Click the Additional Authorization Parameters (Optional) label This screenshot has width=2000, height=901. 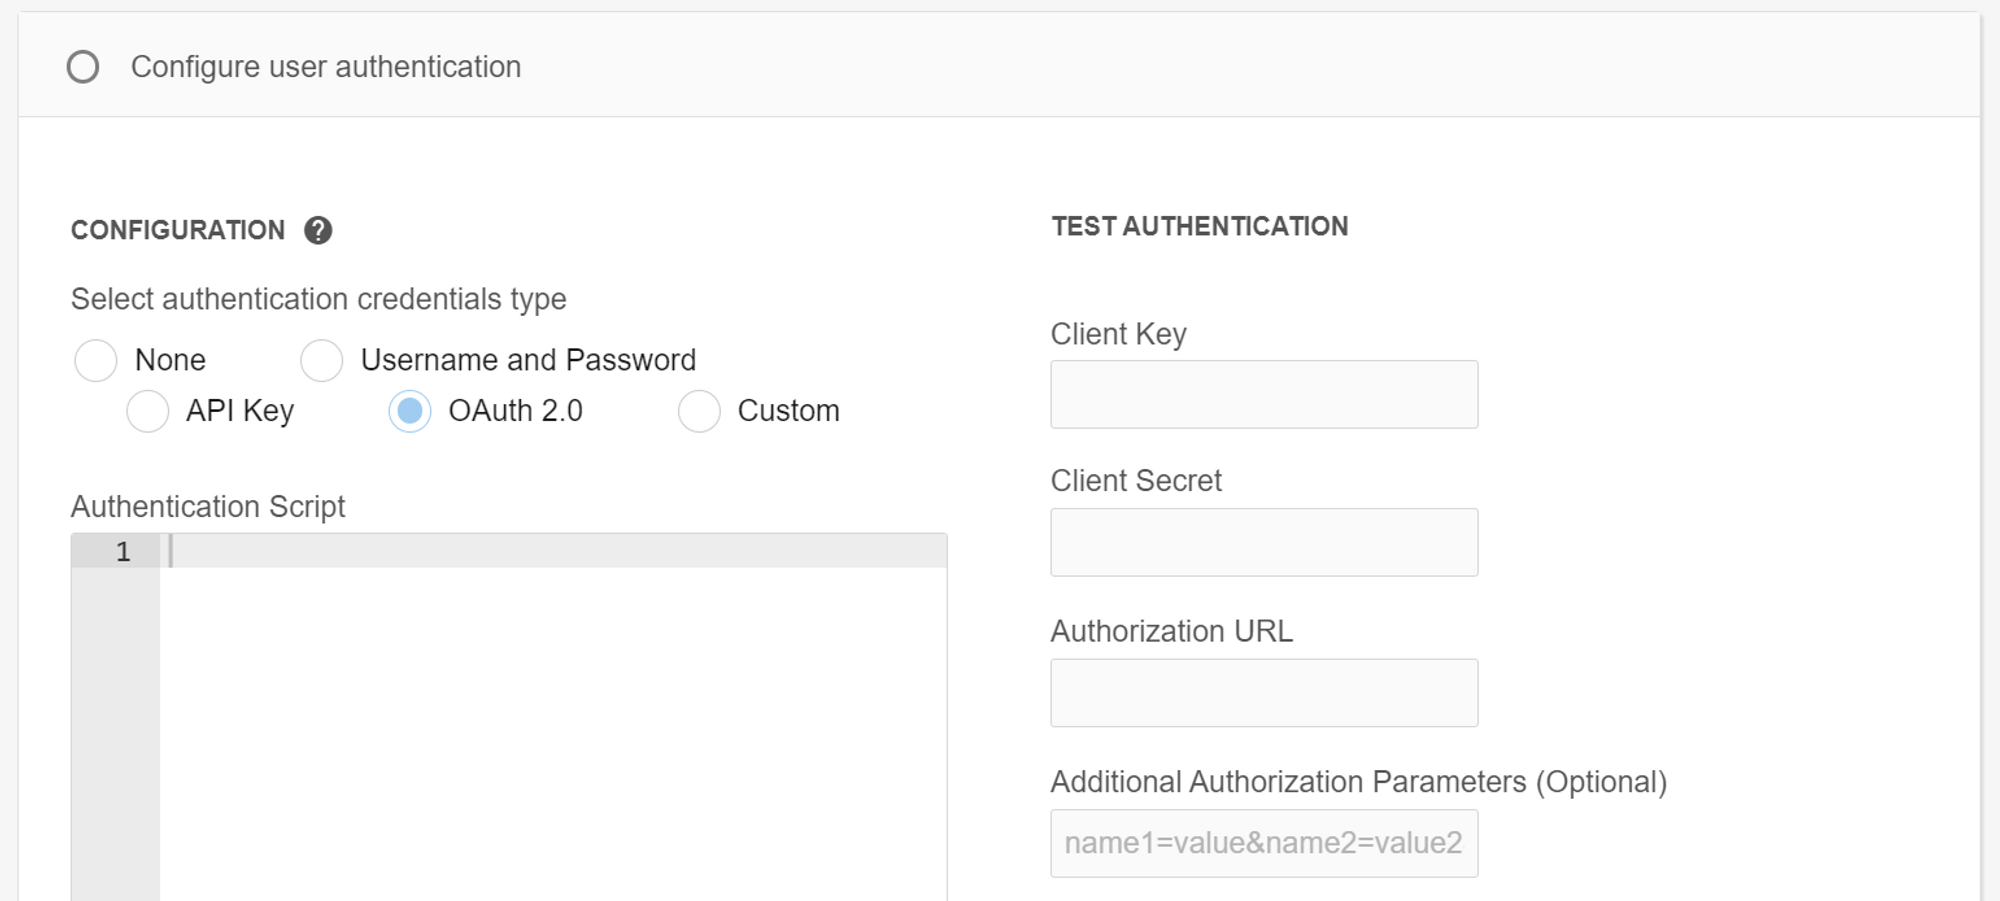pyautogui.click(x=1359, y=782)
